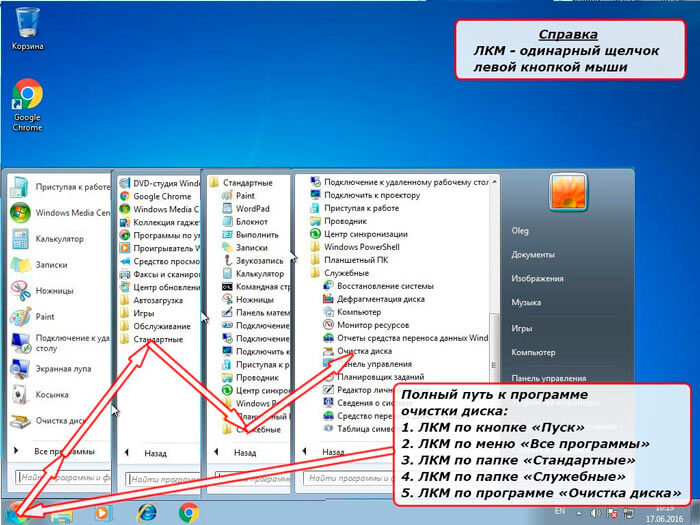Open Windows Media Center from the pinned programs list

tap(60, 212)
